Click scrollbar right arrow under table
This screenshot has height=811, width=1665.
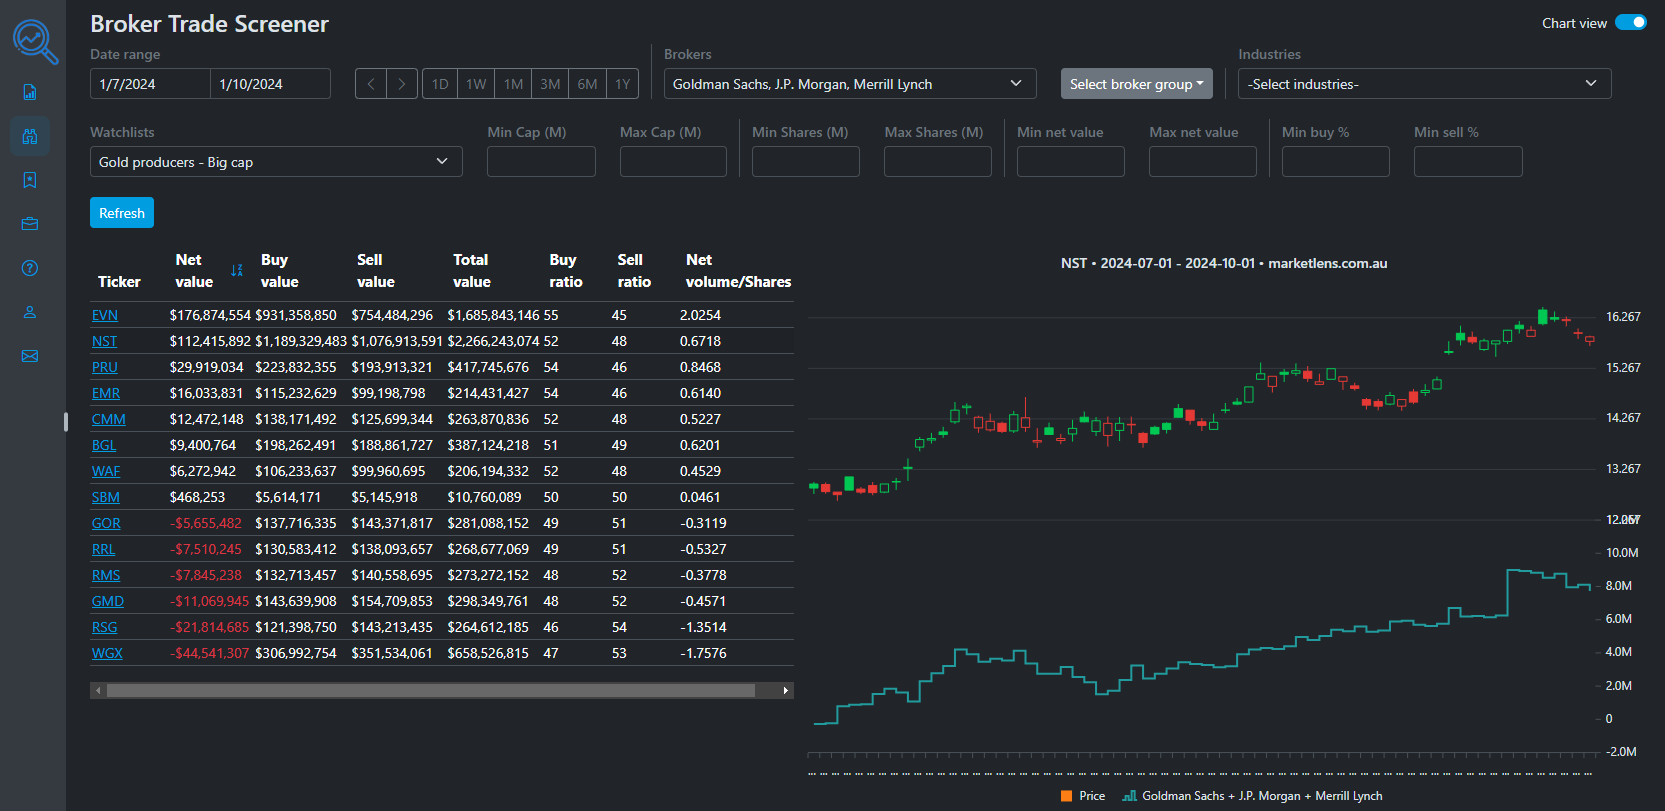pos(786,690)
